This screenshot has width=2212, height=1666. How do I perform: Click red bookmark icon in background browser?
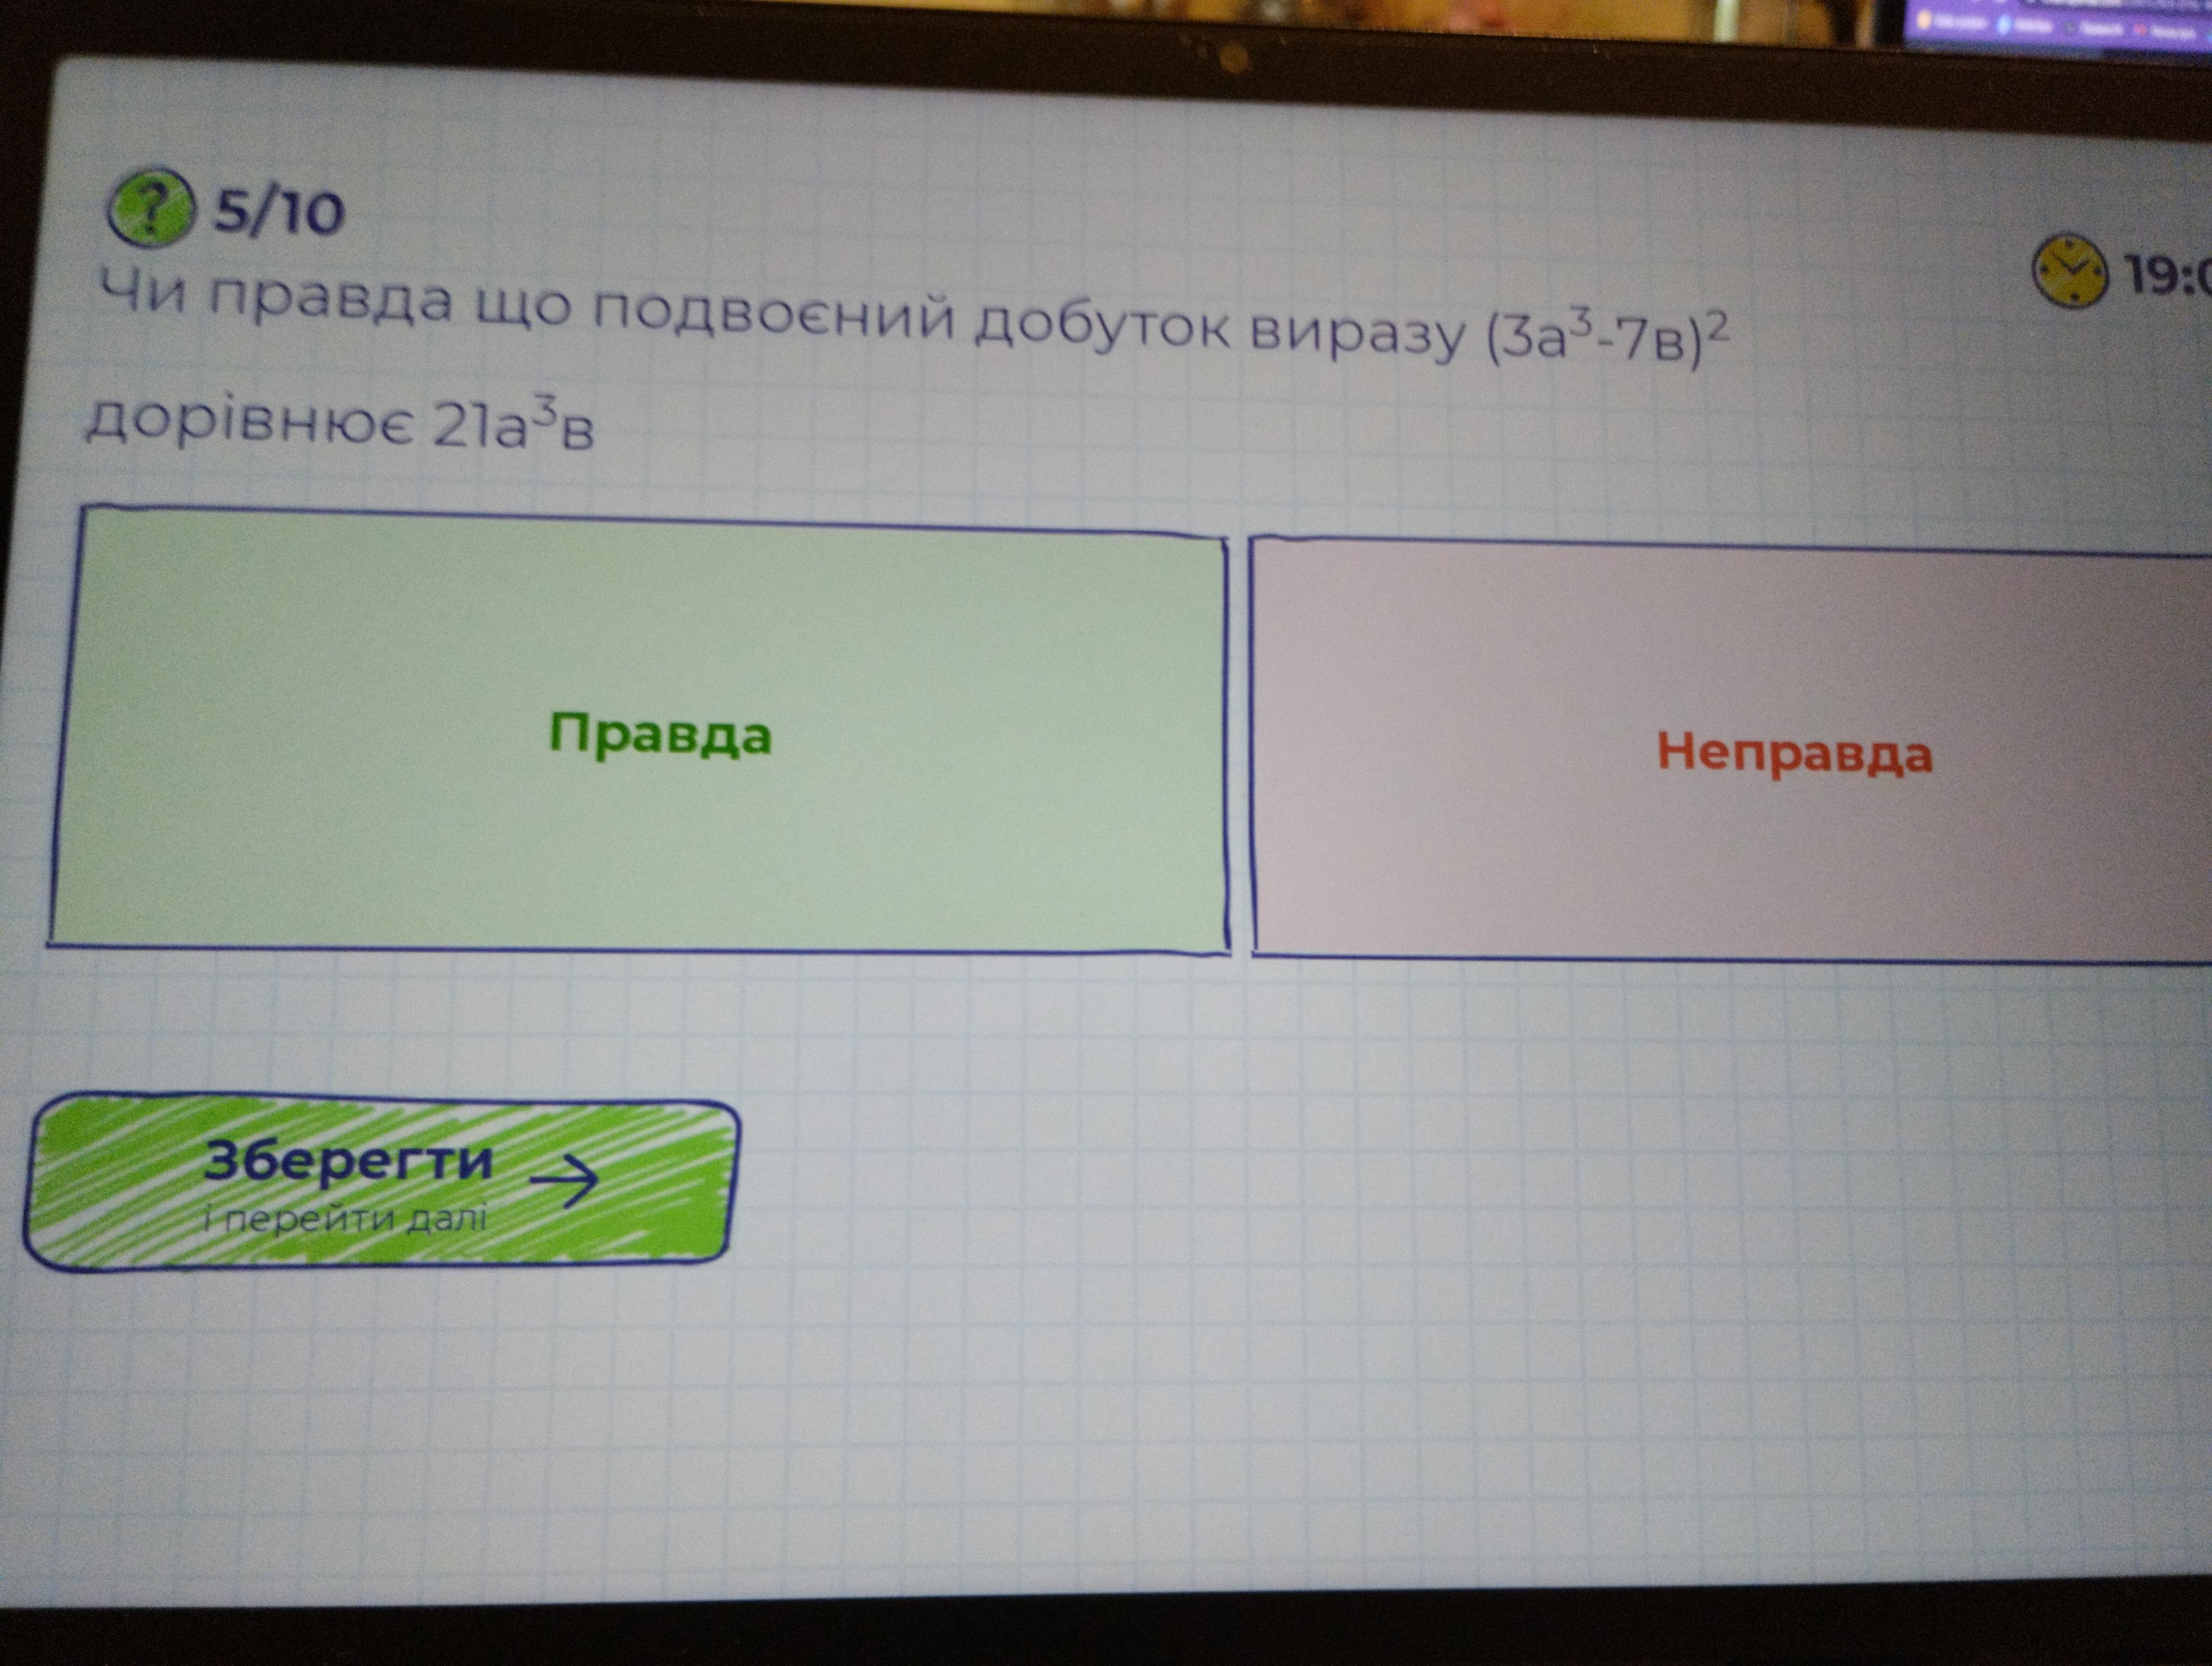coord(2140,29)
